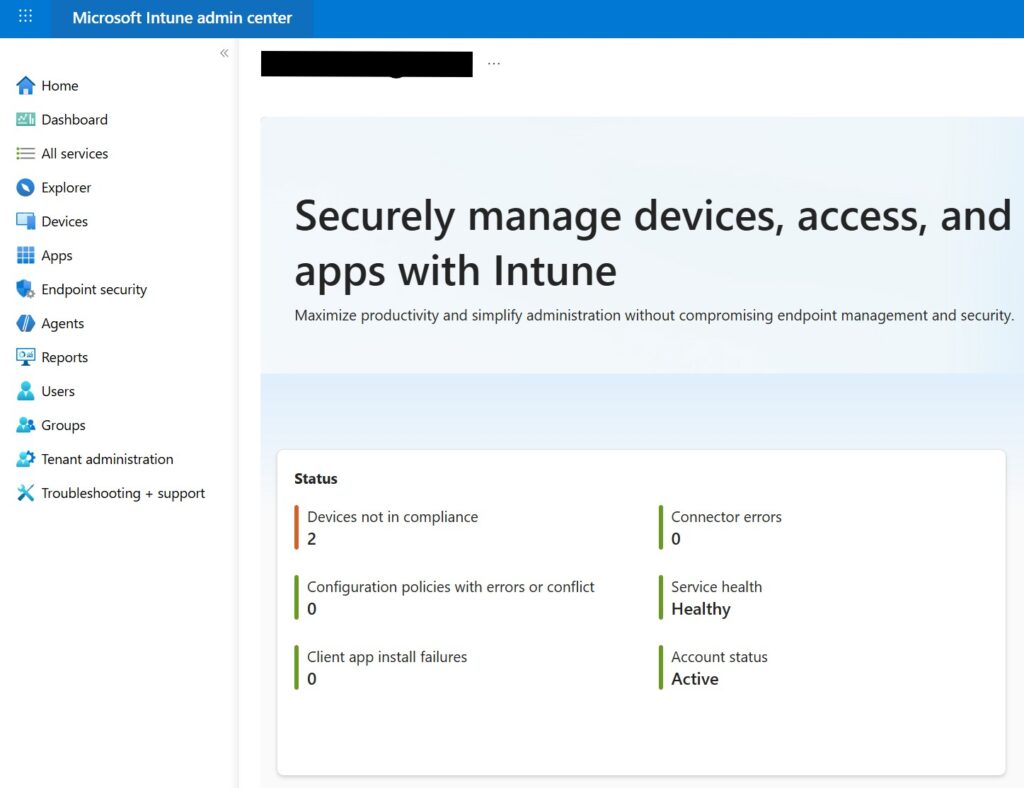Click the Apps grid icon
1024x788 pixels.
[x=26, y=256]
